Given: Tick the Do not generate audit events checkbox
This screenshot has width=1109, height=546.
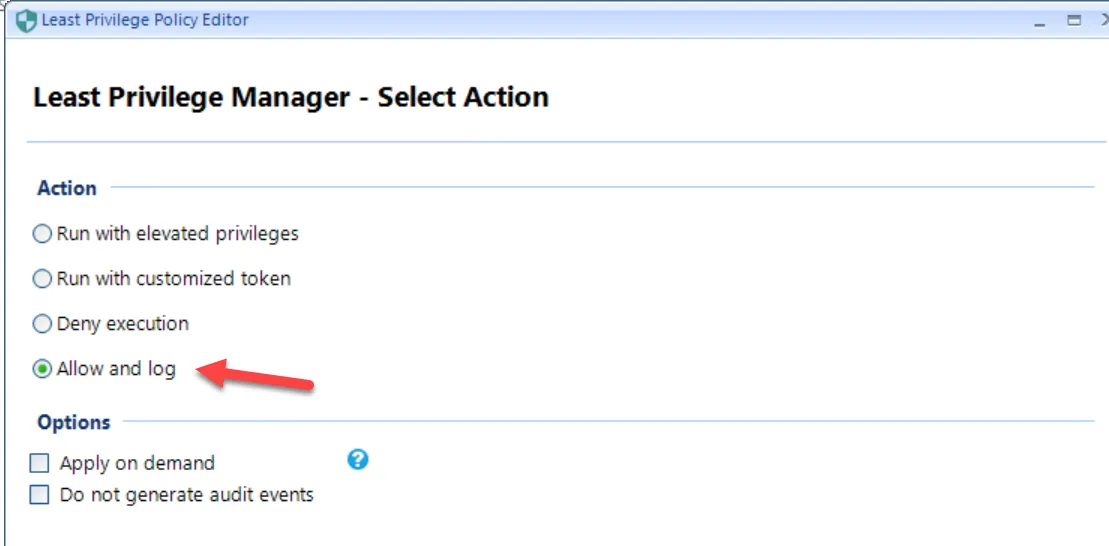Looking at the screenshot, I should (x=40, y=494).
